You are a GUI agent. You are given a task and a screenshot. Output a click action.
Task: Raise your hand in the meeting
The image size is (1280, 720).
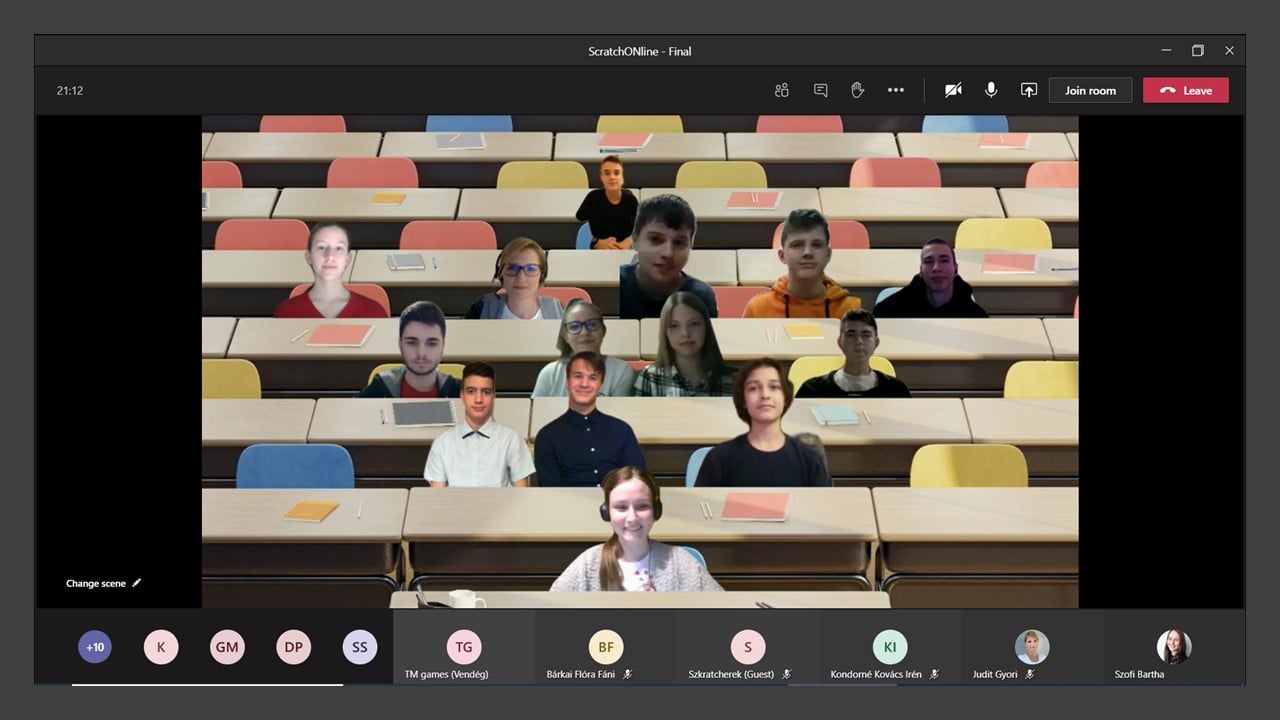coord(857,90)
